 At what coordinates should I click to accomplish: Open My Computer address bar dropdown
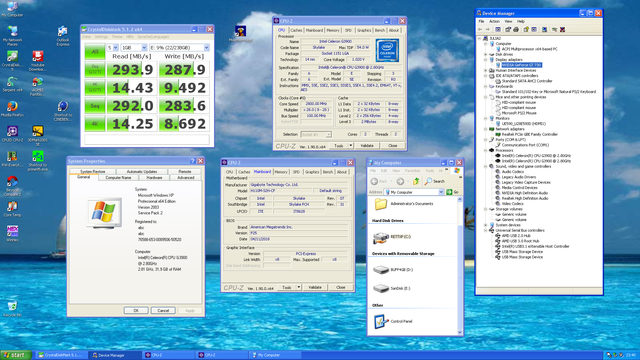pyautogui.click(x=441, y=192)
